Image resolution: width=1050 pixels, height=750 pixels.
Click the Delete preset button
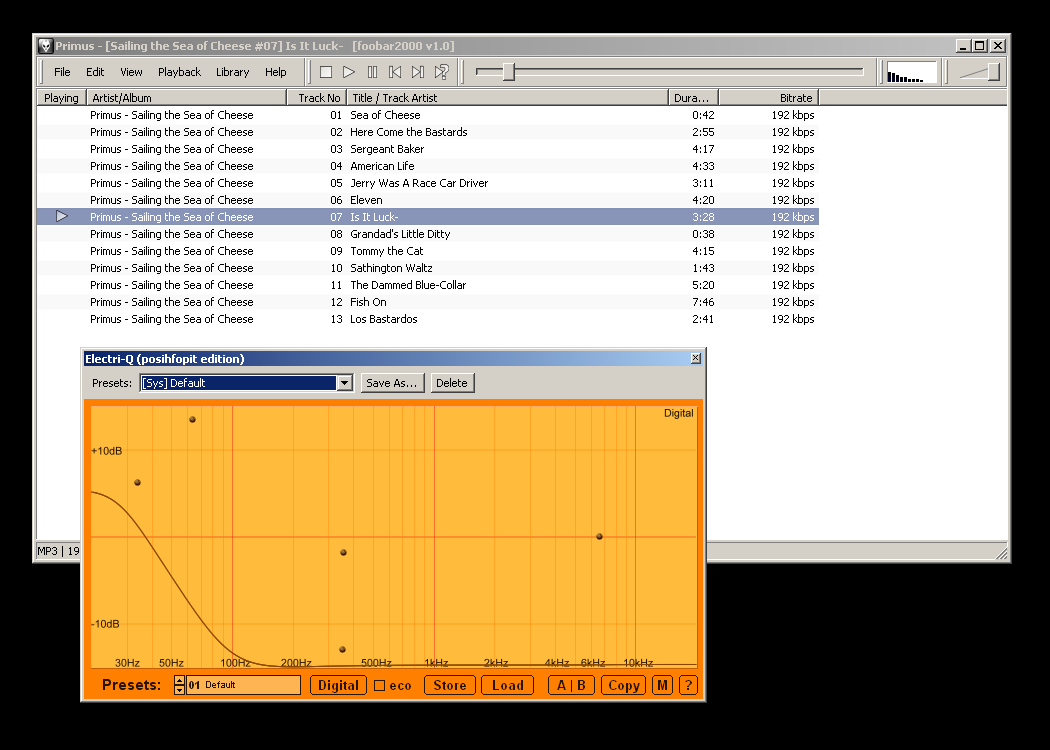(x=452, y=383)
